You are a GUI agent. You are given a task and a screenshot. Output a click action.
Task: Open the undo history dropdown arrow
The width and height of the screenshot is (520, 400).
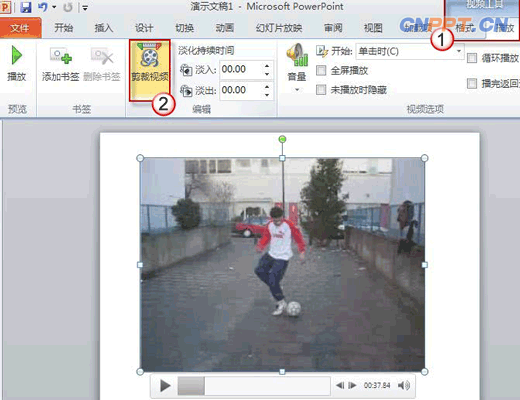pyautogui.click(x=54, y=7)
